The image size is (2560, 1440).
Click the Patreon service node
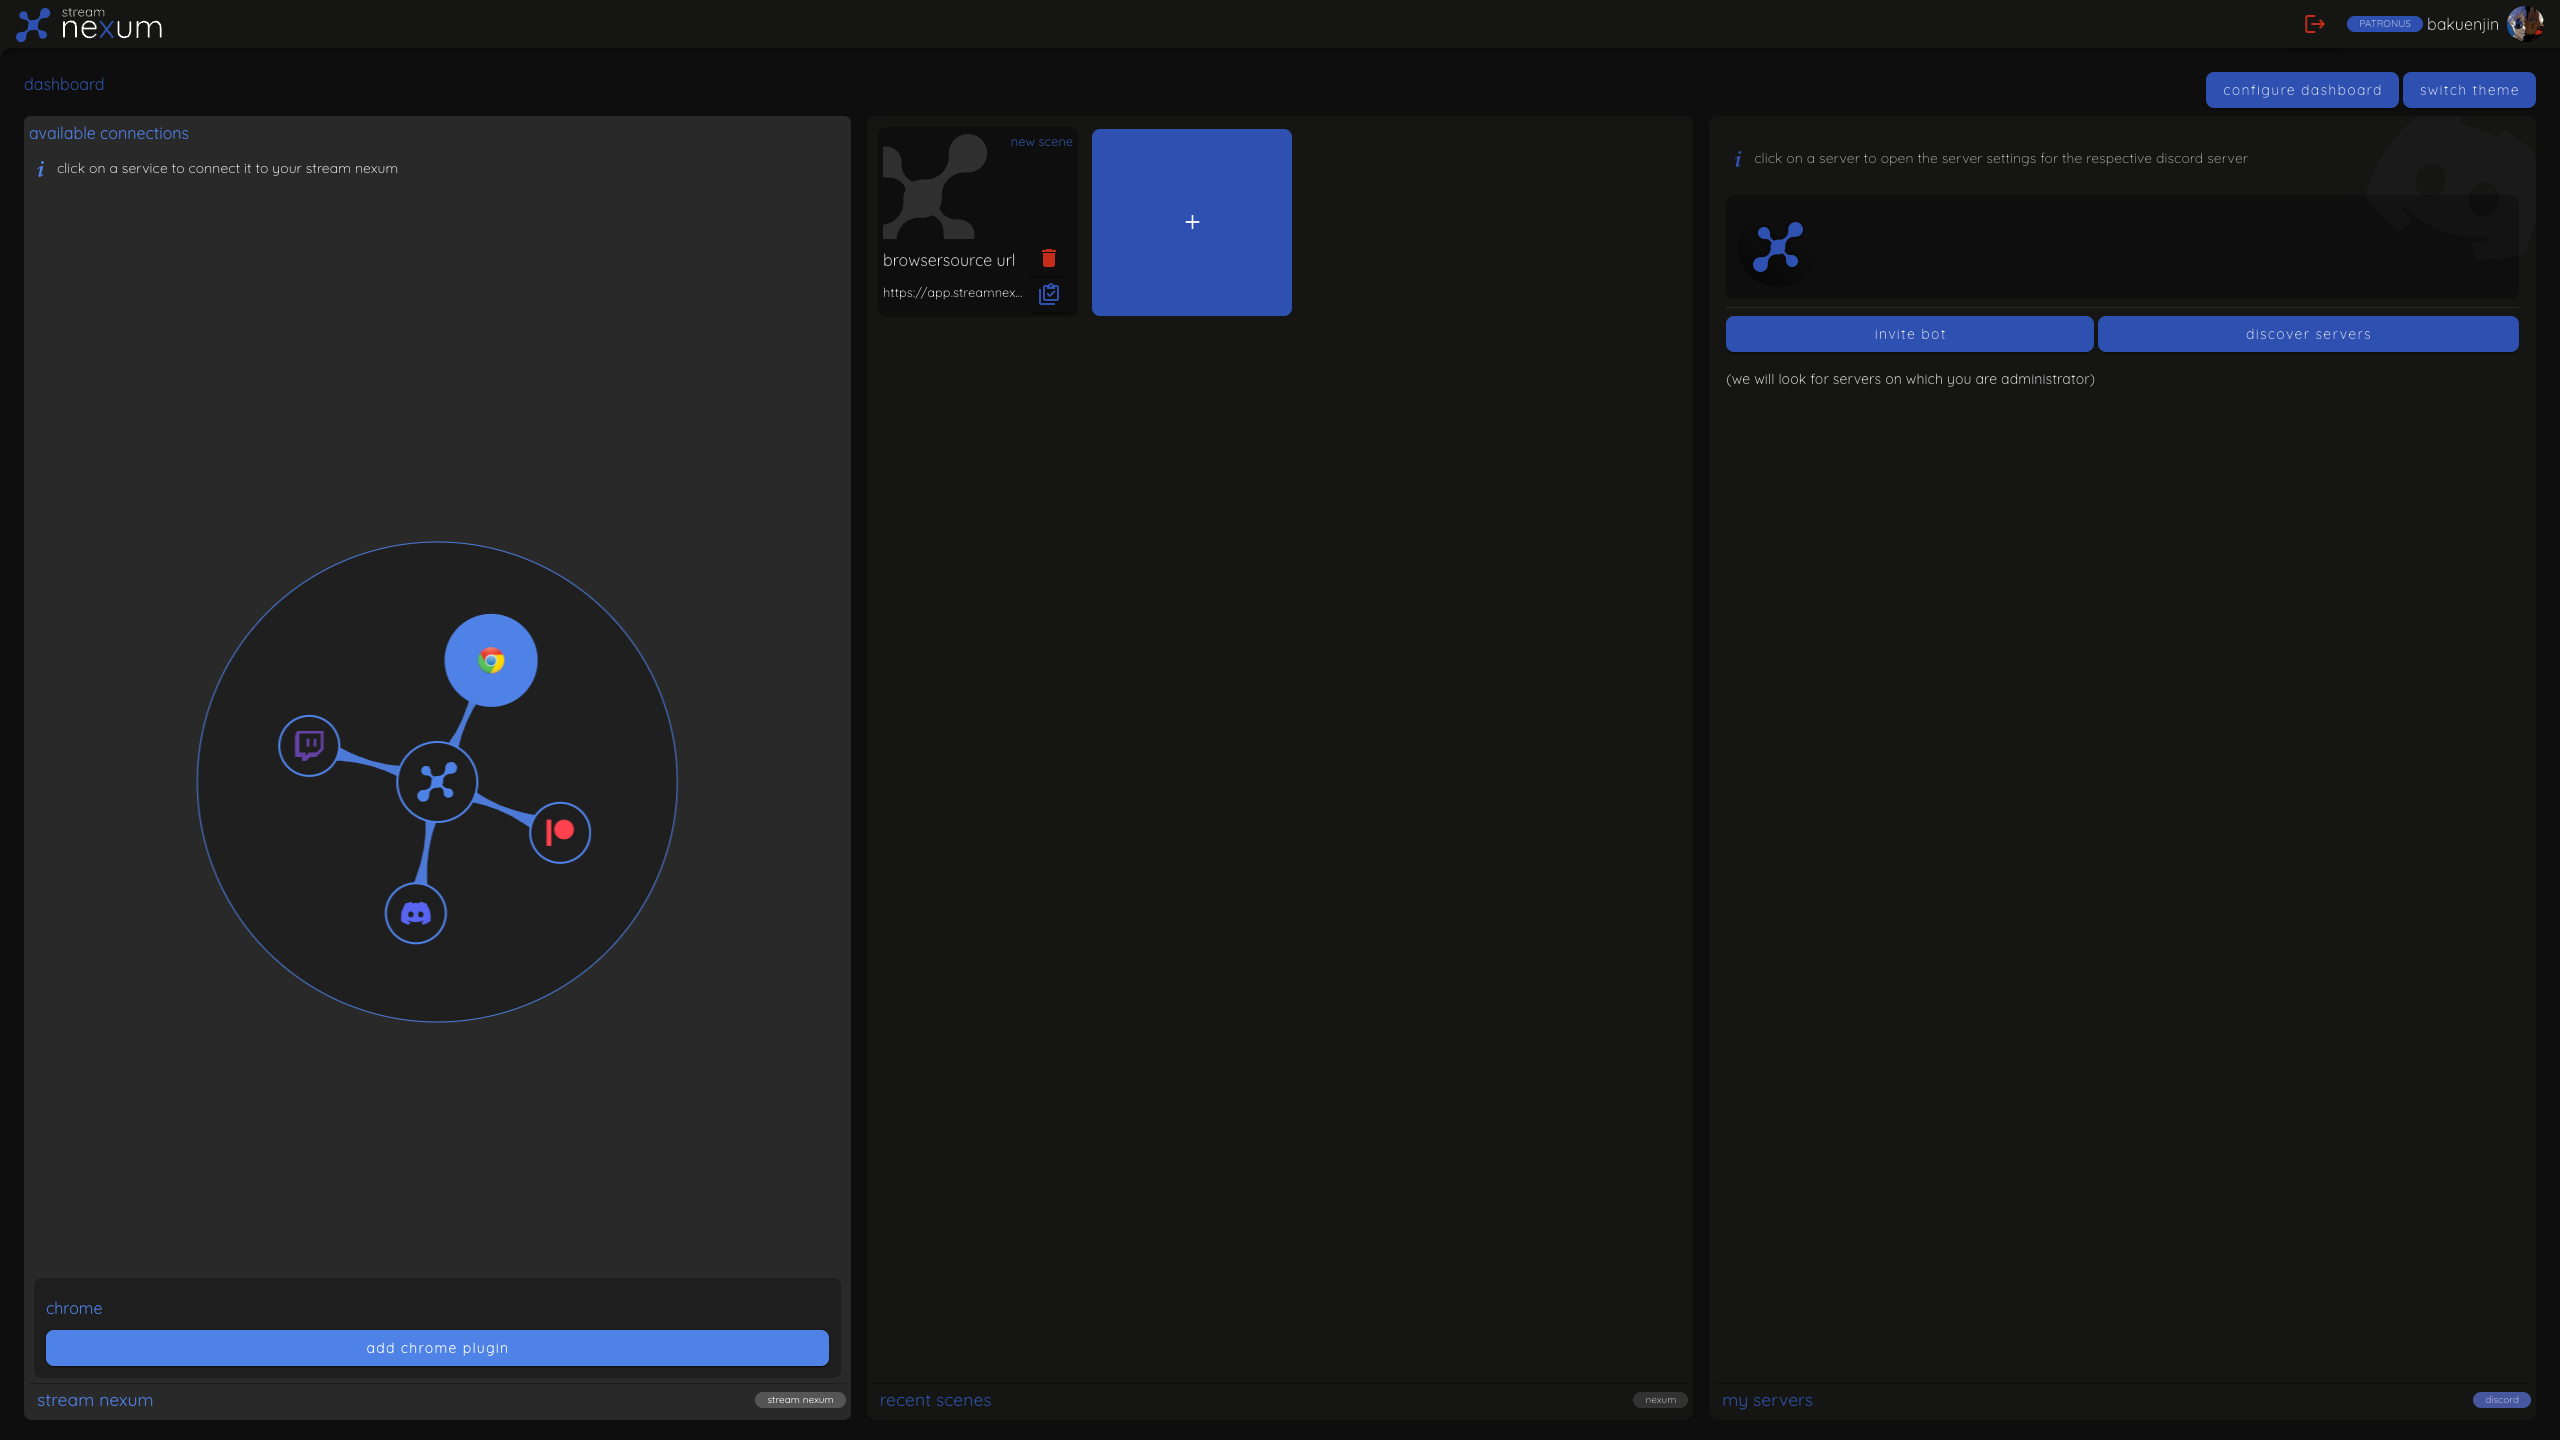click(560, 832)
